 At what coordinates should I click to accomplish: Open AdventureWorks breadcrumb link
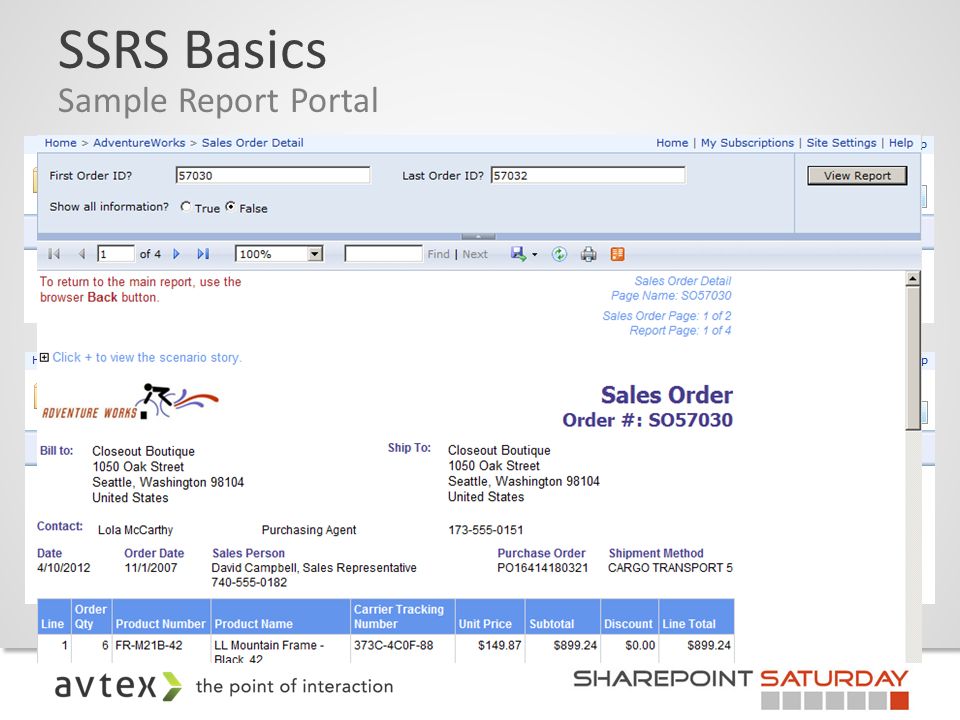tap(139, 143)
